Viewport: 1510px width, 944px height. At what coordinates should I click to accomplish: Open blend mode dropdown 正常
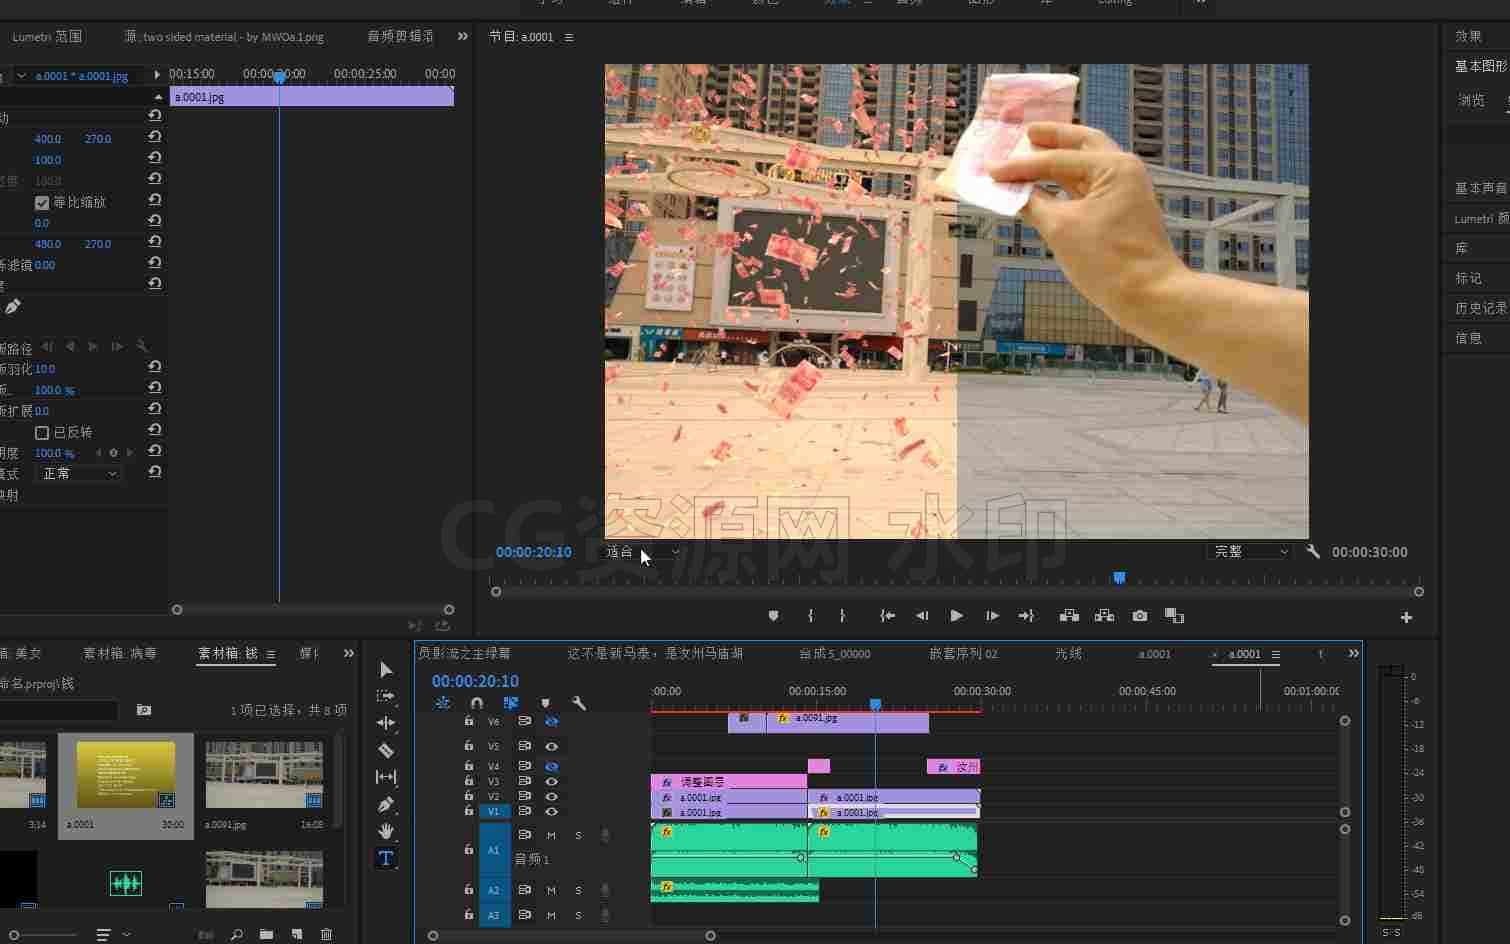(80, 474)
